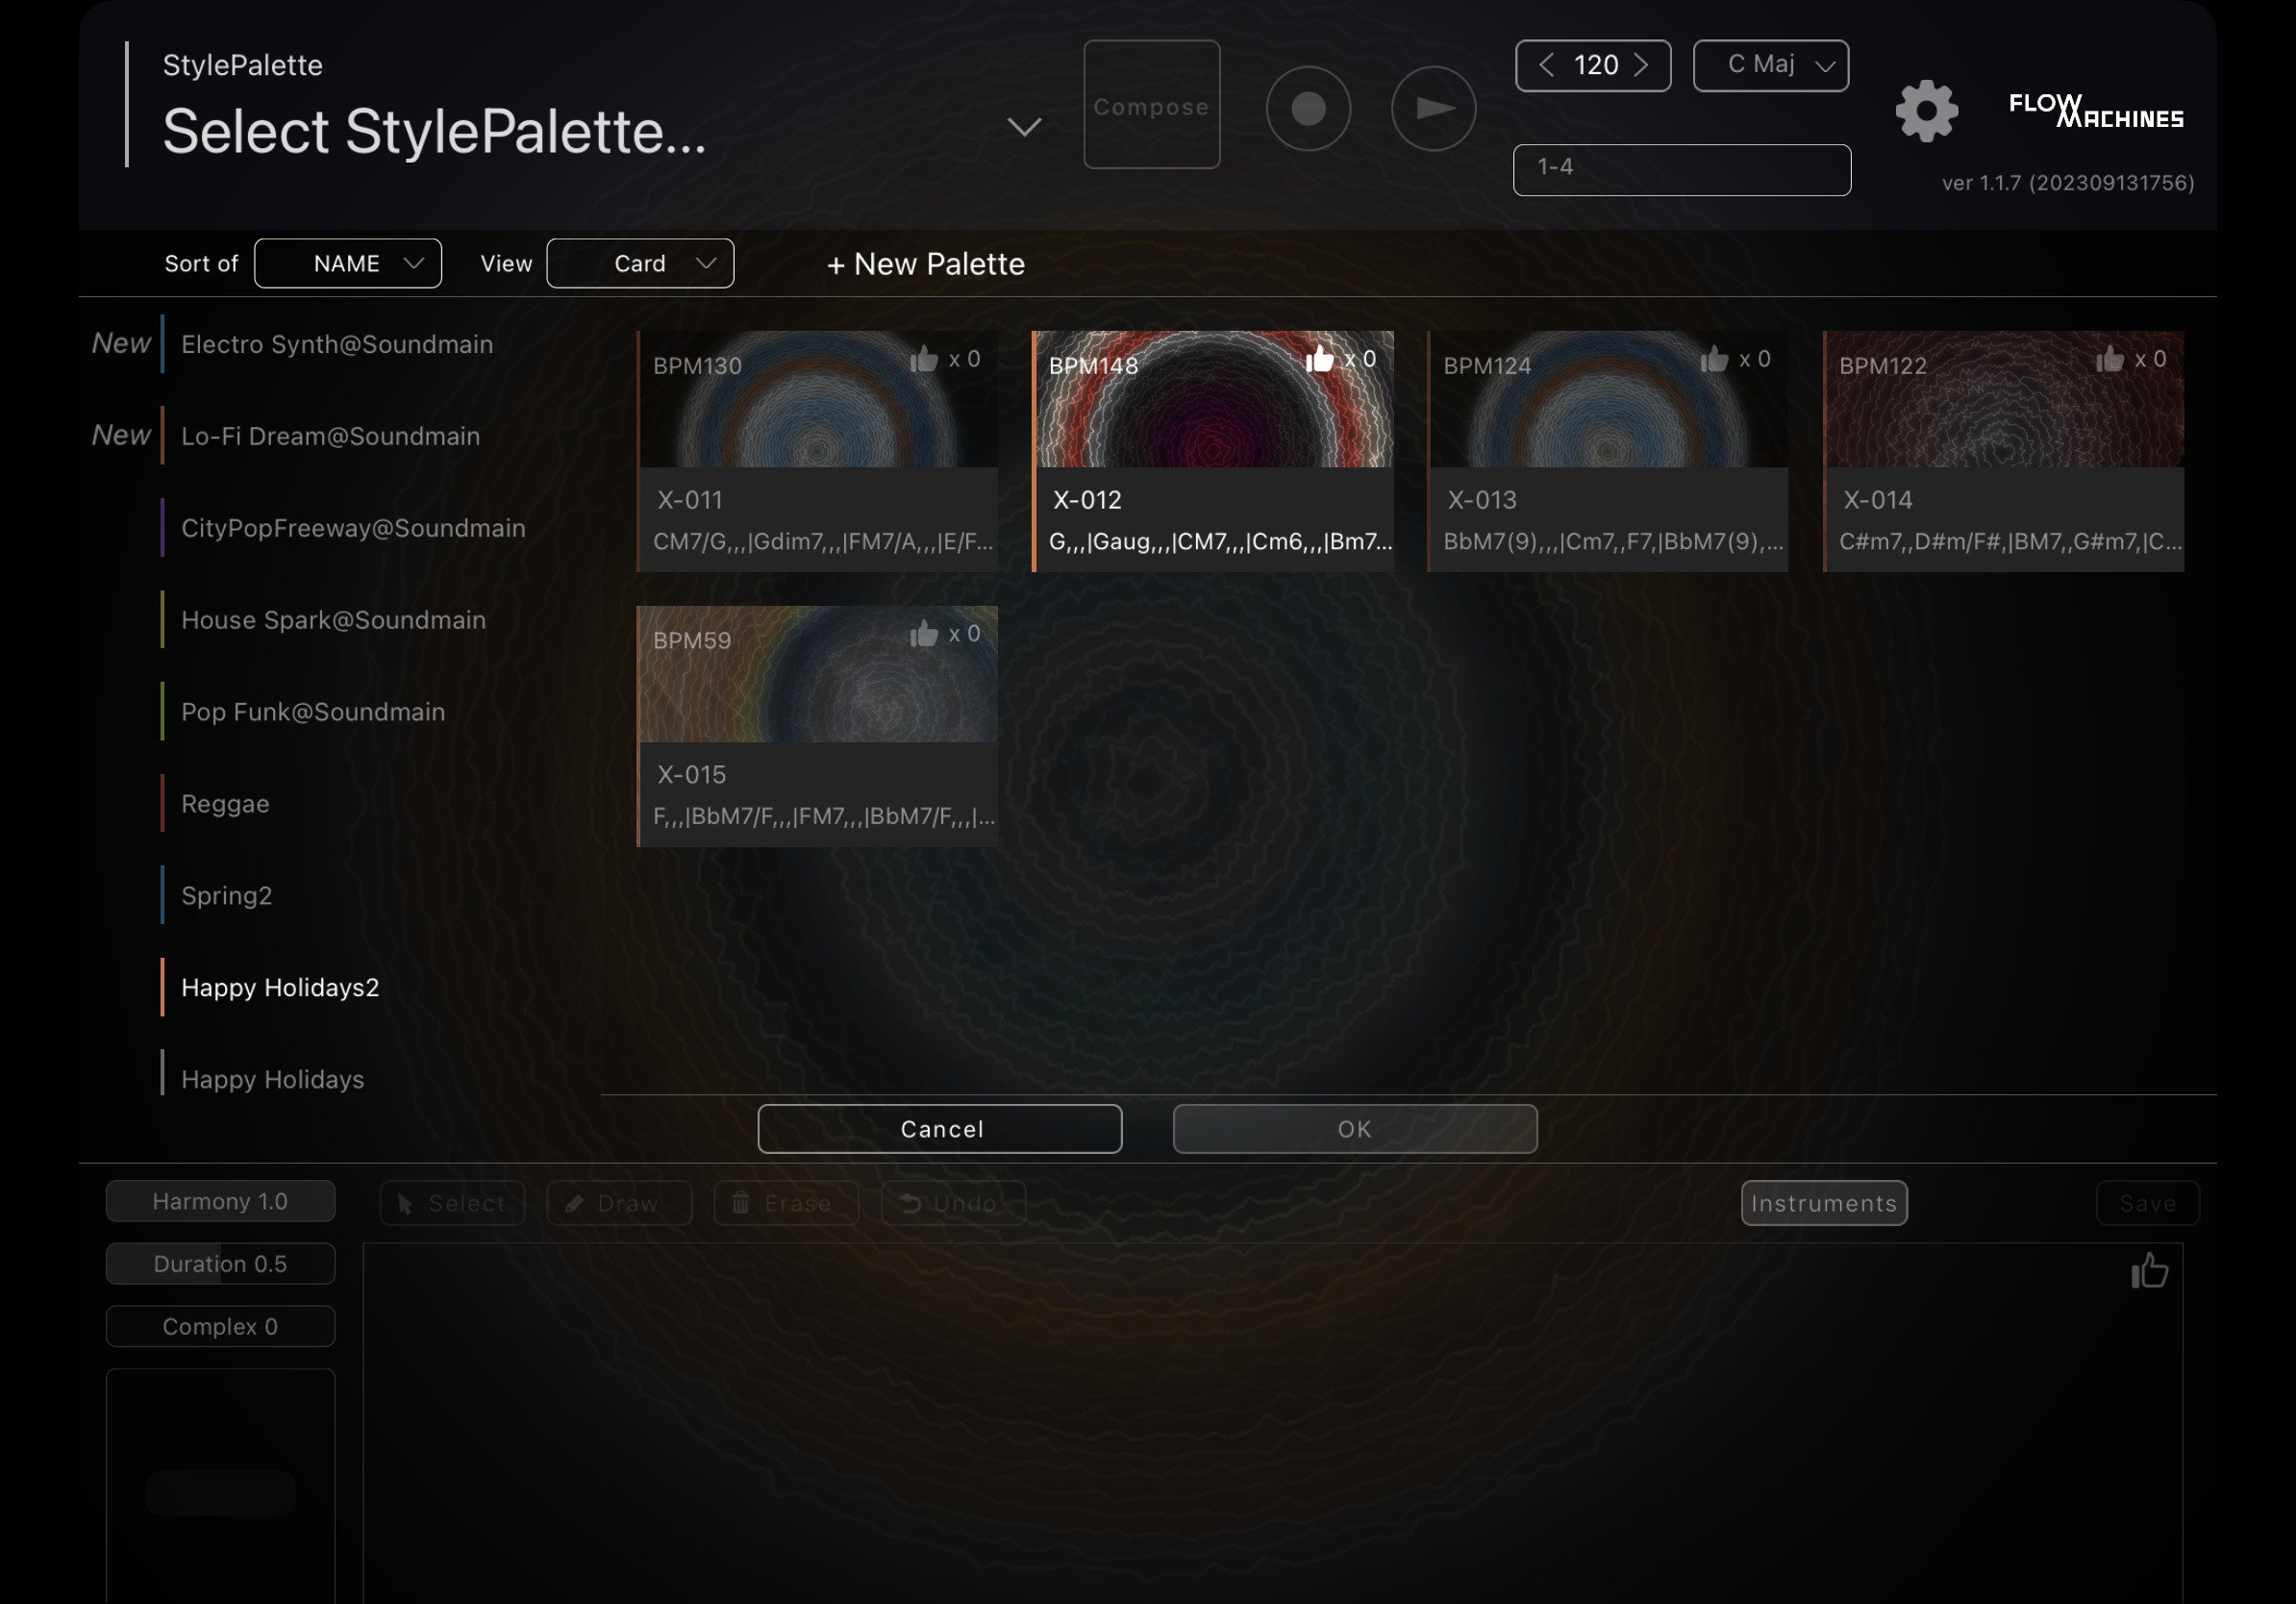2296x1604 pixels.
Task: Click the Save button
Action: pos(2148,1203)
